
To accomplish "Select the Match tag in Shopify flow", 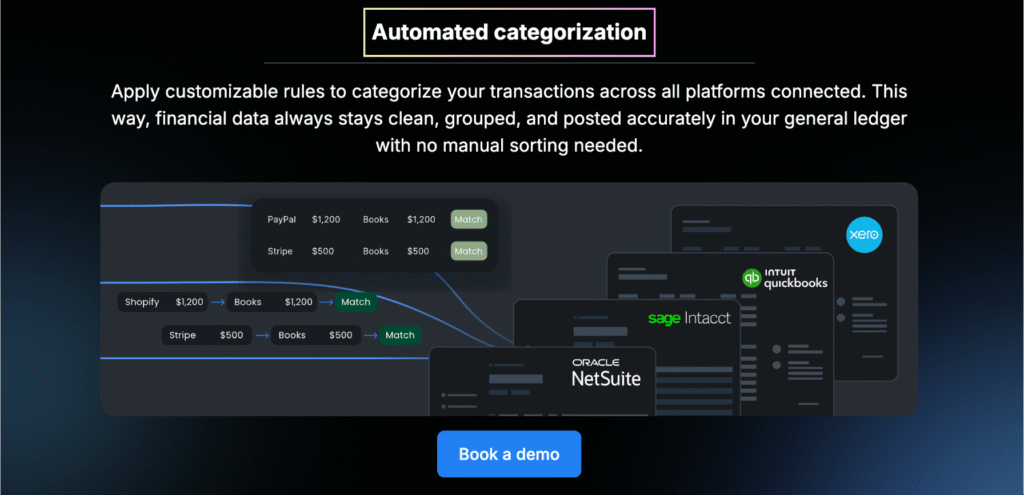I will (355, 302).
